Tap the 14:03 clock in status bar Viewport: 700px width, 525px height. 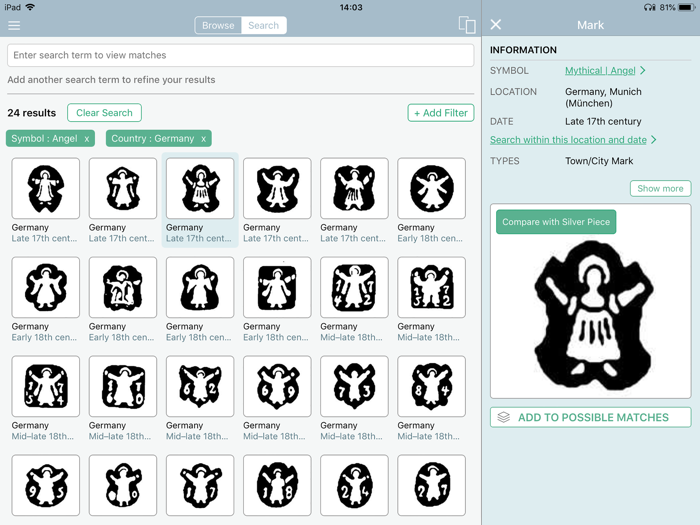[351, 7]
